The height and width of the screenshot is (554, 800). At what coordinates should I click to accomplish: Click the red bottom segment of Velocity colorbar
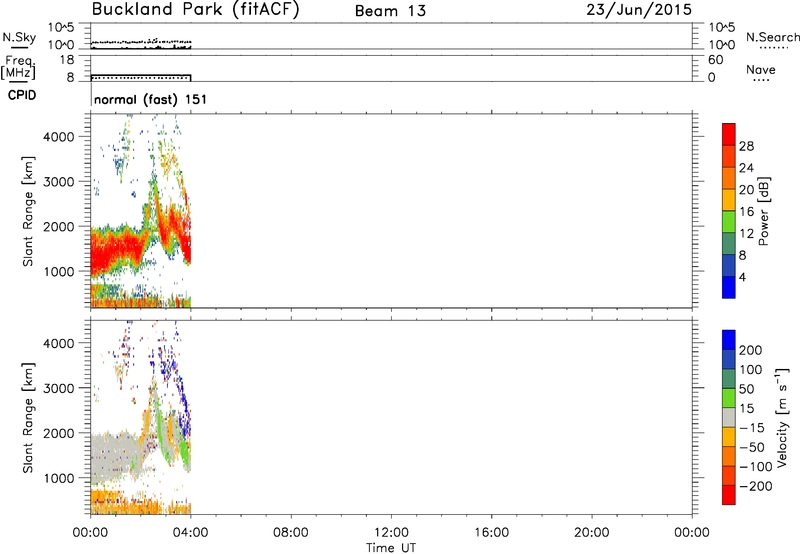pos(729,495)
